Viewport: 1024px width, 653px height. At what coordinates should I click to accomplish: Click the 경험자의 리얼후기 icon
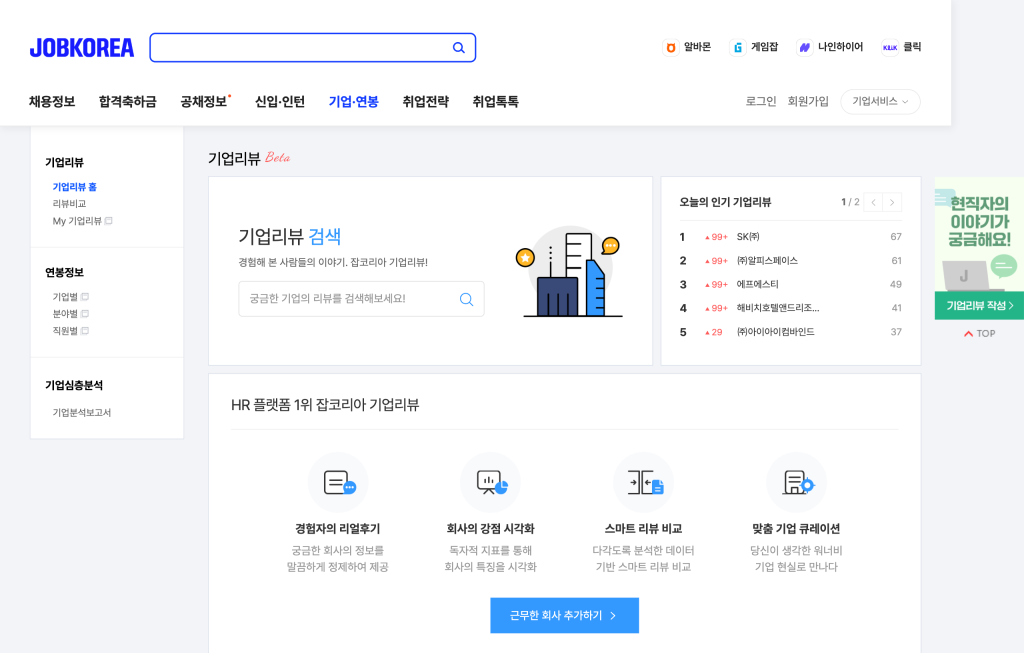coord(338,483)
